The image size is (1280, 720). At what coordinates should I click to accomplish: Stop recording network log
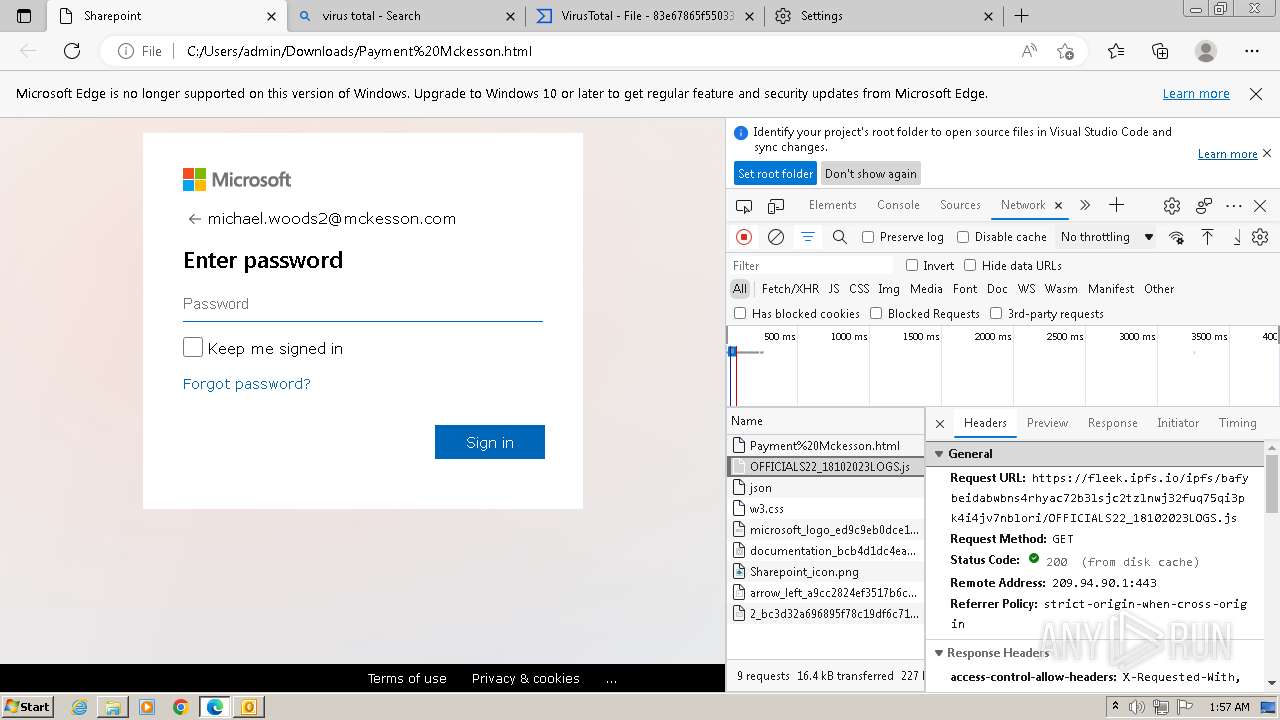coord(744,237)
